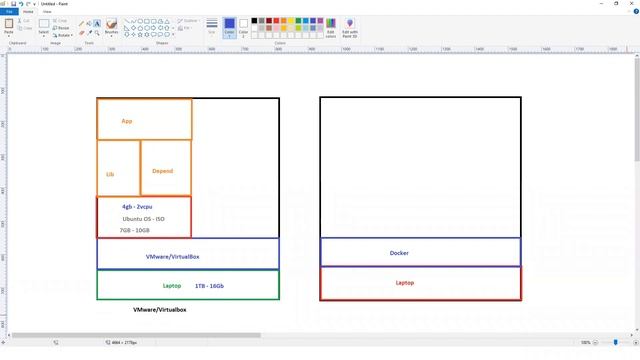Choose the Oval shape
The image size is (640, 360).
tap(140, 21)
